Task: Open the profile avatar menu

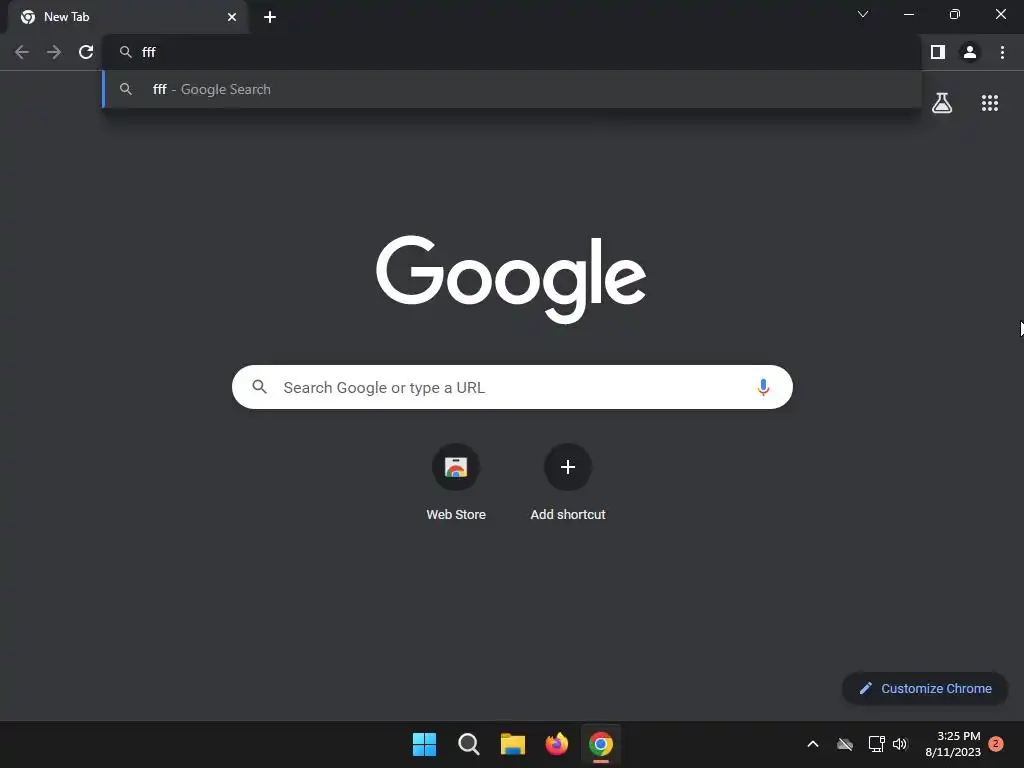Action: pyautogui.click(x=970, y=52)
